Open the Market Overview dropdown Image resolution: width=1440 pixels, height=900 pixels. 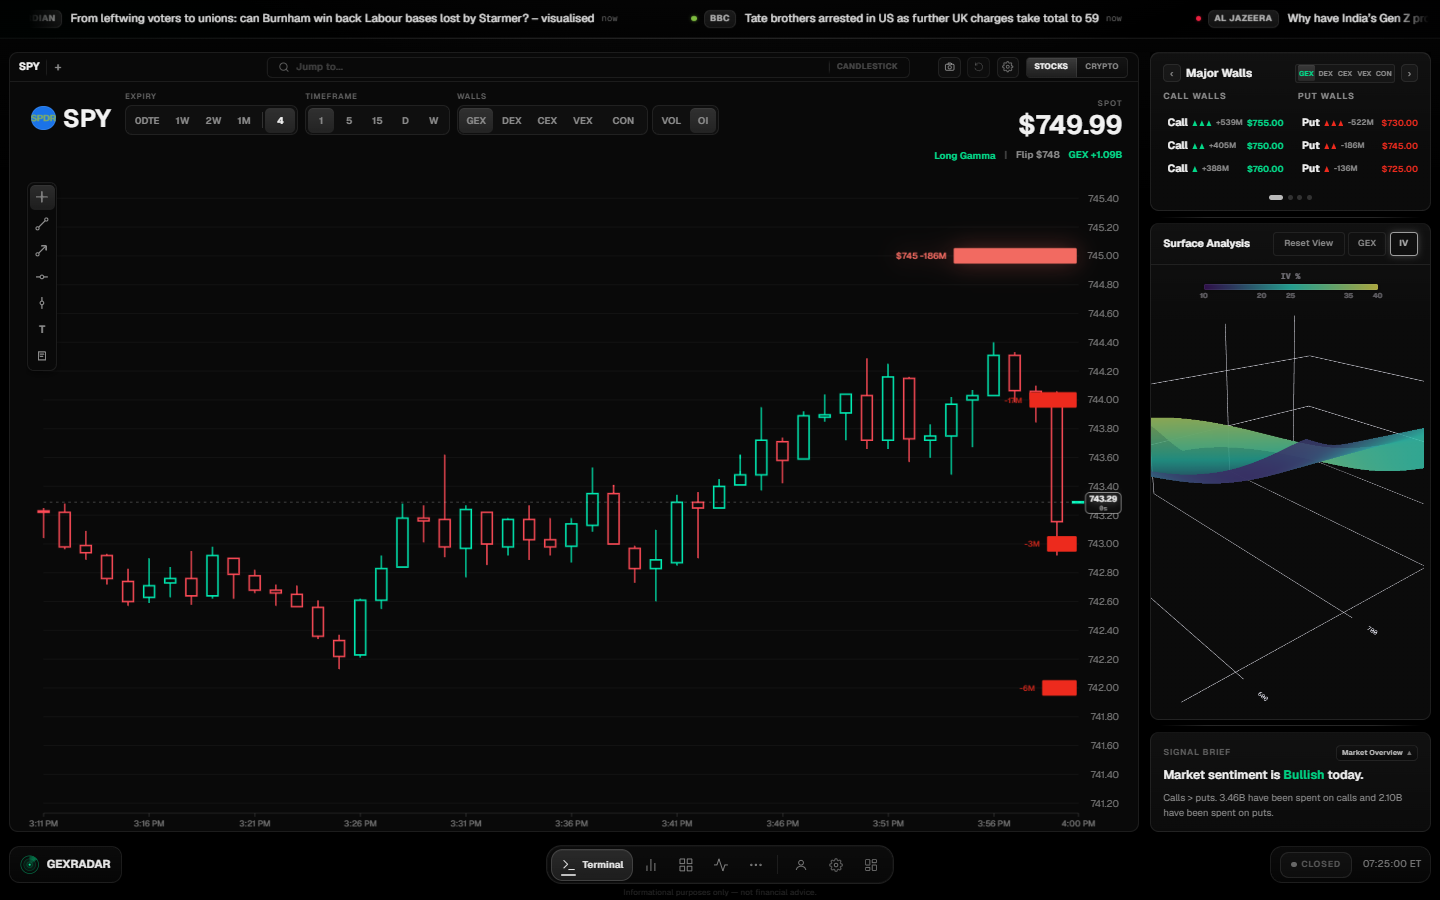tap(1377, 753)
